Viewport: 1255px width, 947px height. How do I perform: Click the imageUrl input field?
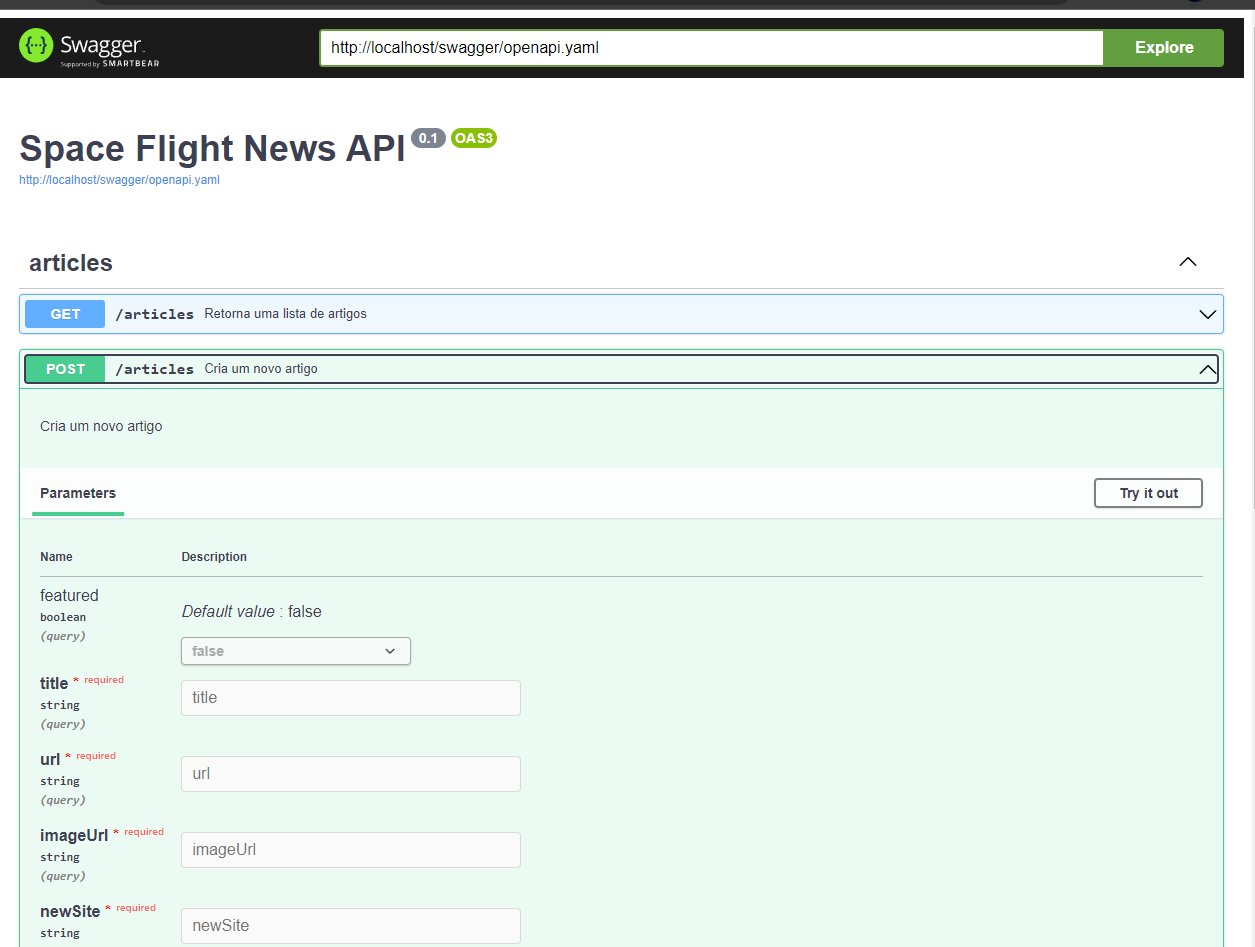click(x=351, y=850)
